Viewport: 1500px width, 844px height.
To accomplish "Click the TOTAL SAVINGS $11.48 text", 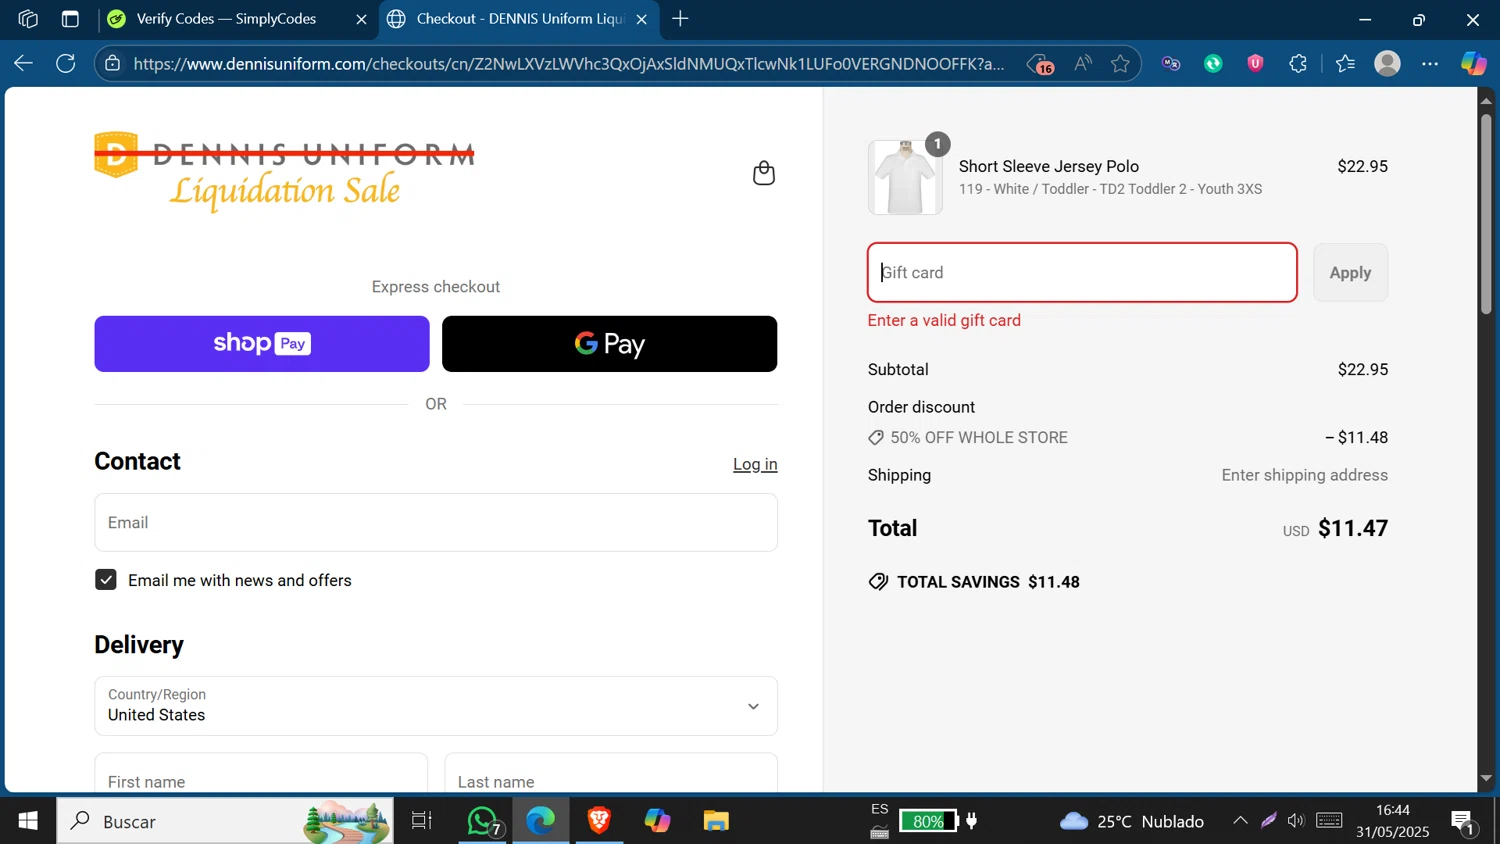I will pyautogui.click(x=988, y=582).
